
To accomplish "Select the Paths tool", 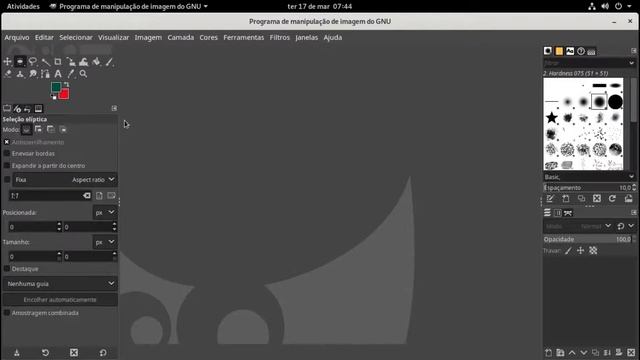I will [45, 74].
